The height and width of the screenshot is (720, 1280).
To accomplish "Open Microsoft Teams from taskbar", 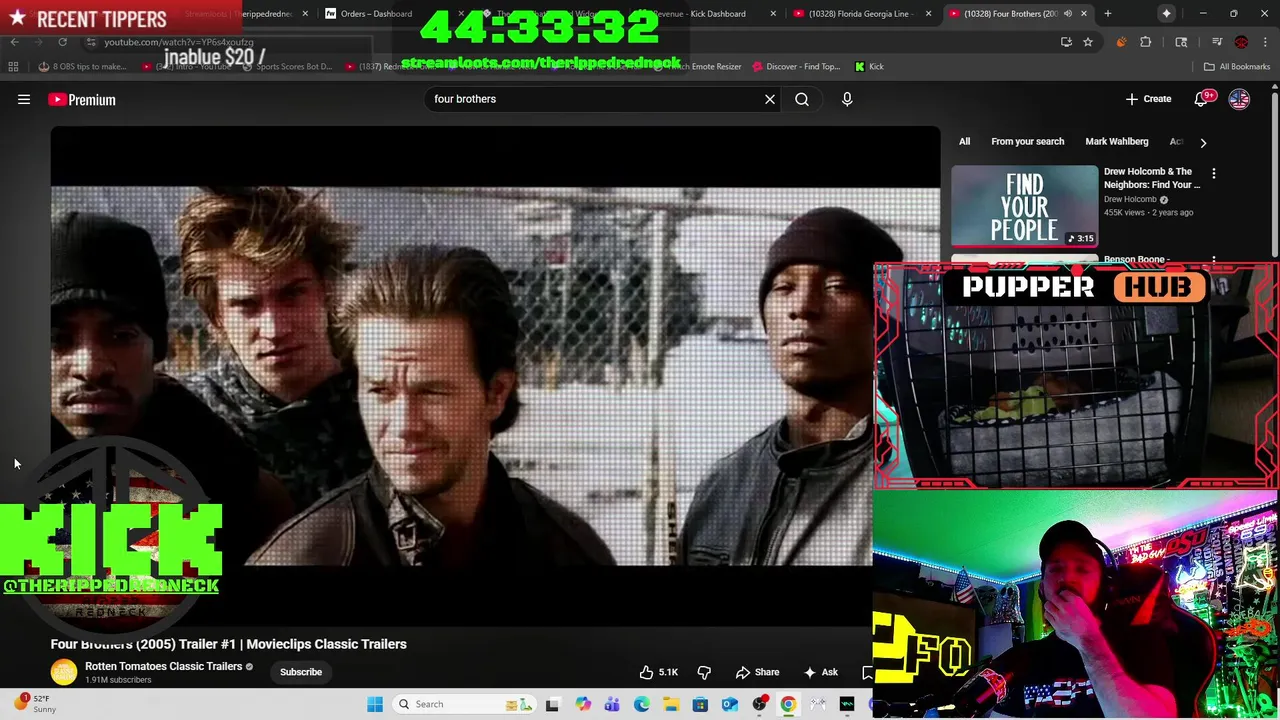I will click(x=612, y=704).
